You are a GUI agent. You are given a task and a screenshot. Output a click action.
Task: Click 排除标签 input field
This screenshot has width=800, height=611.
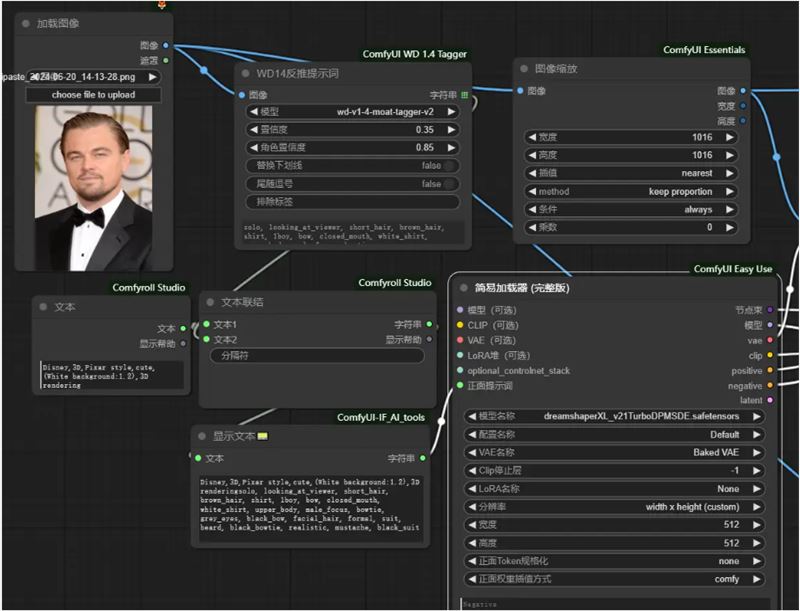(x=353, y=202)
